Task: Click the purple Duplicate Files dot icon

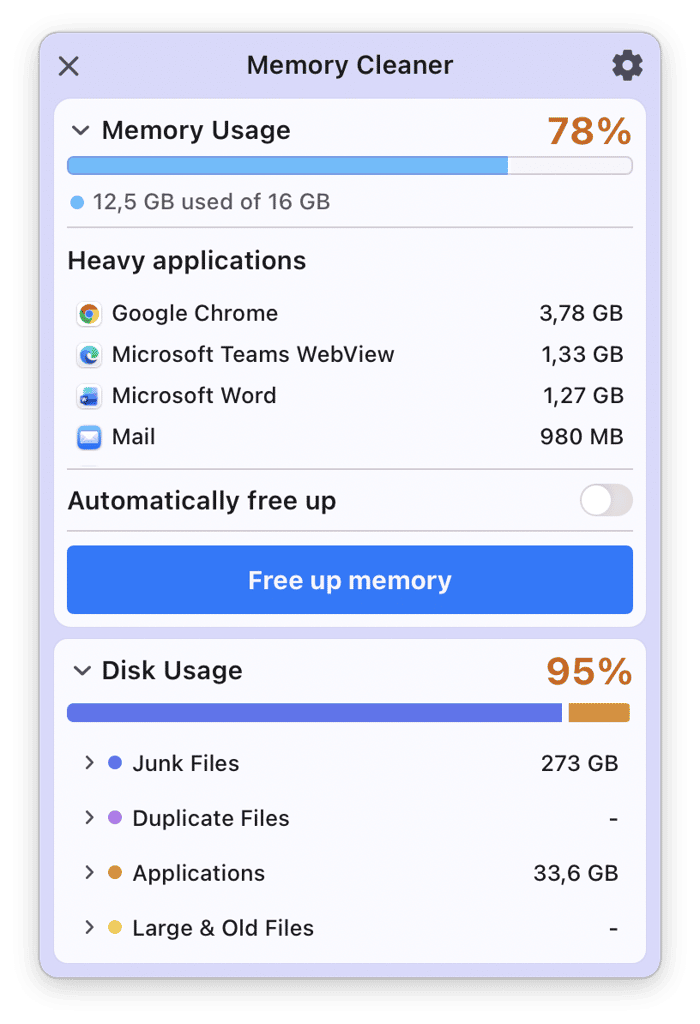Action: [x=117, y=818]
